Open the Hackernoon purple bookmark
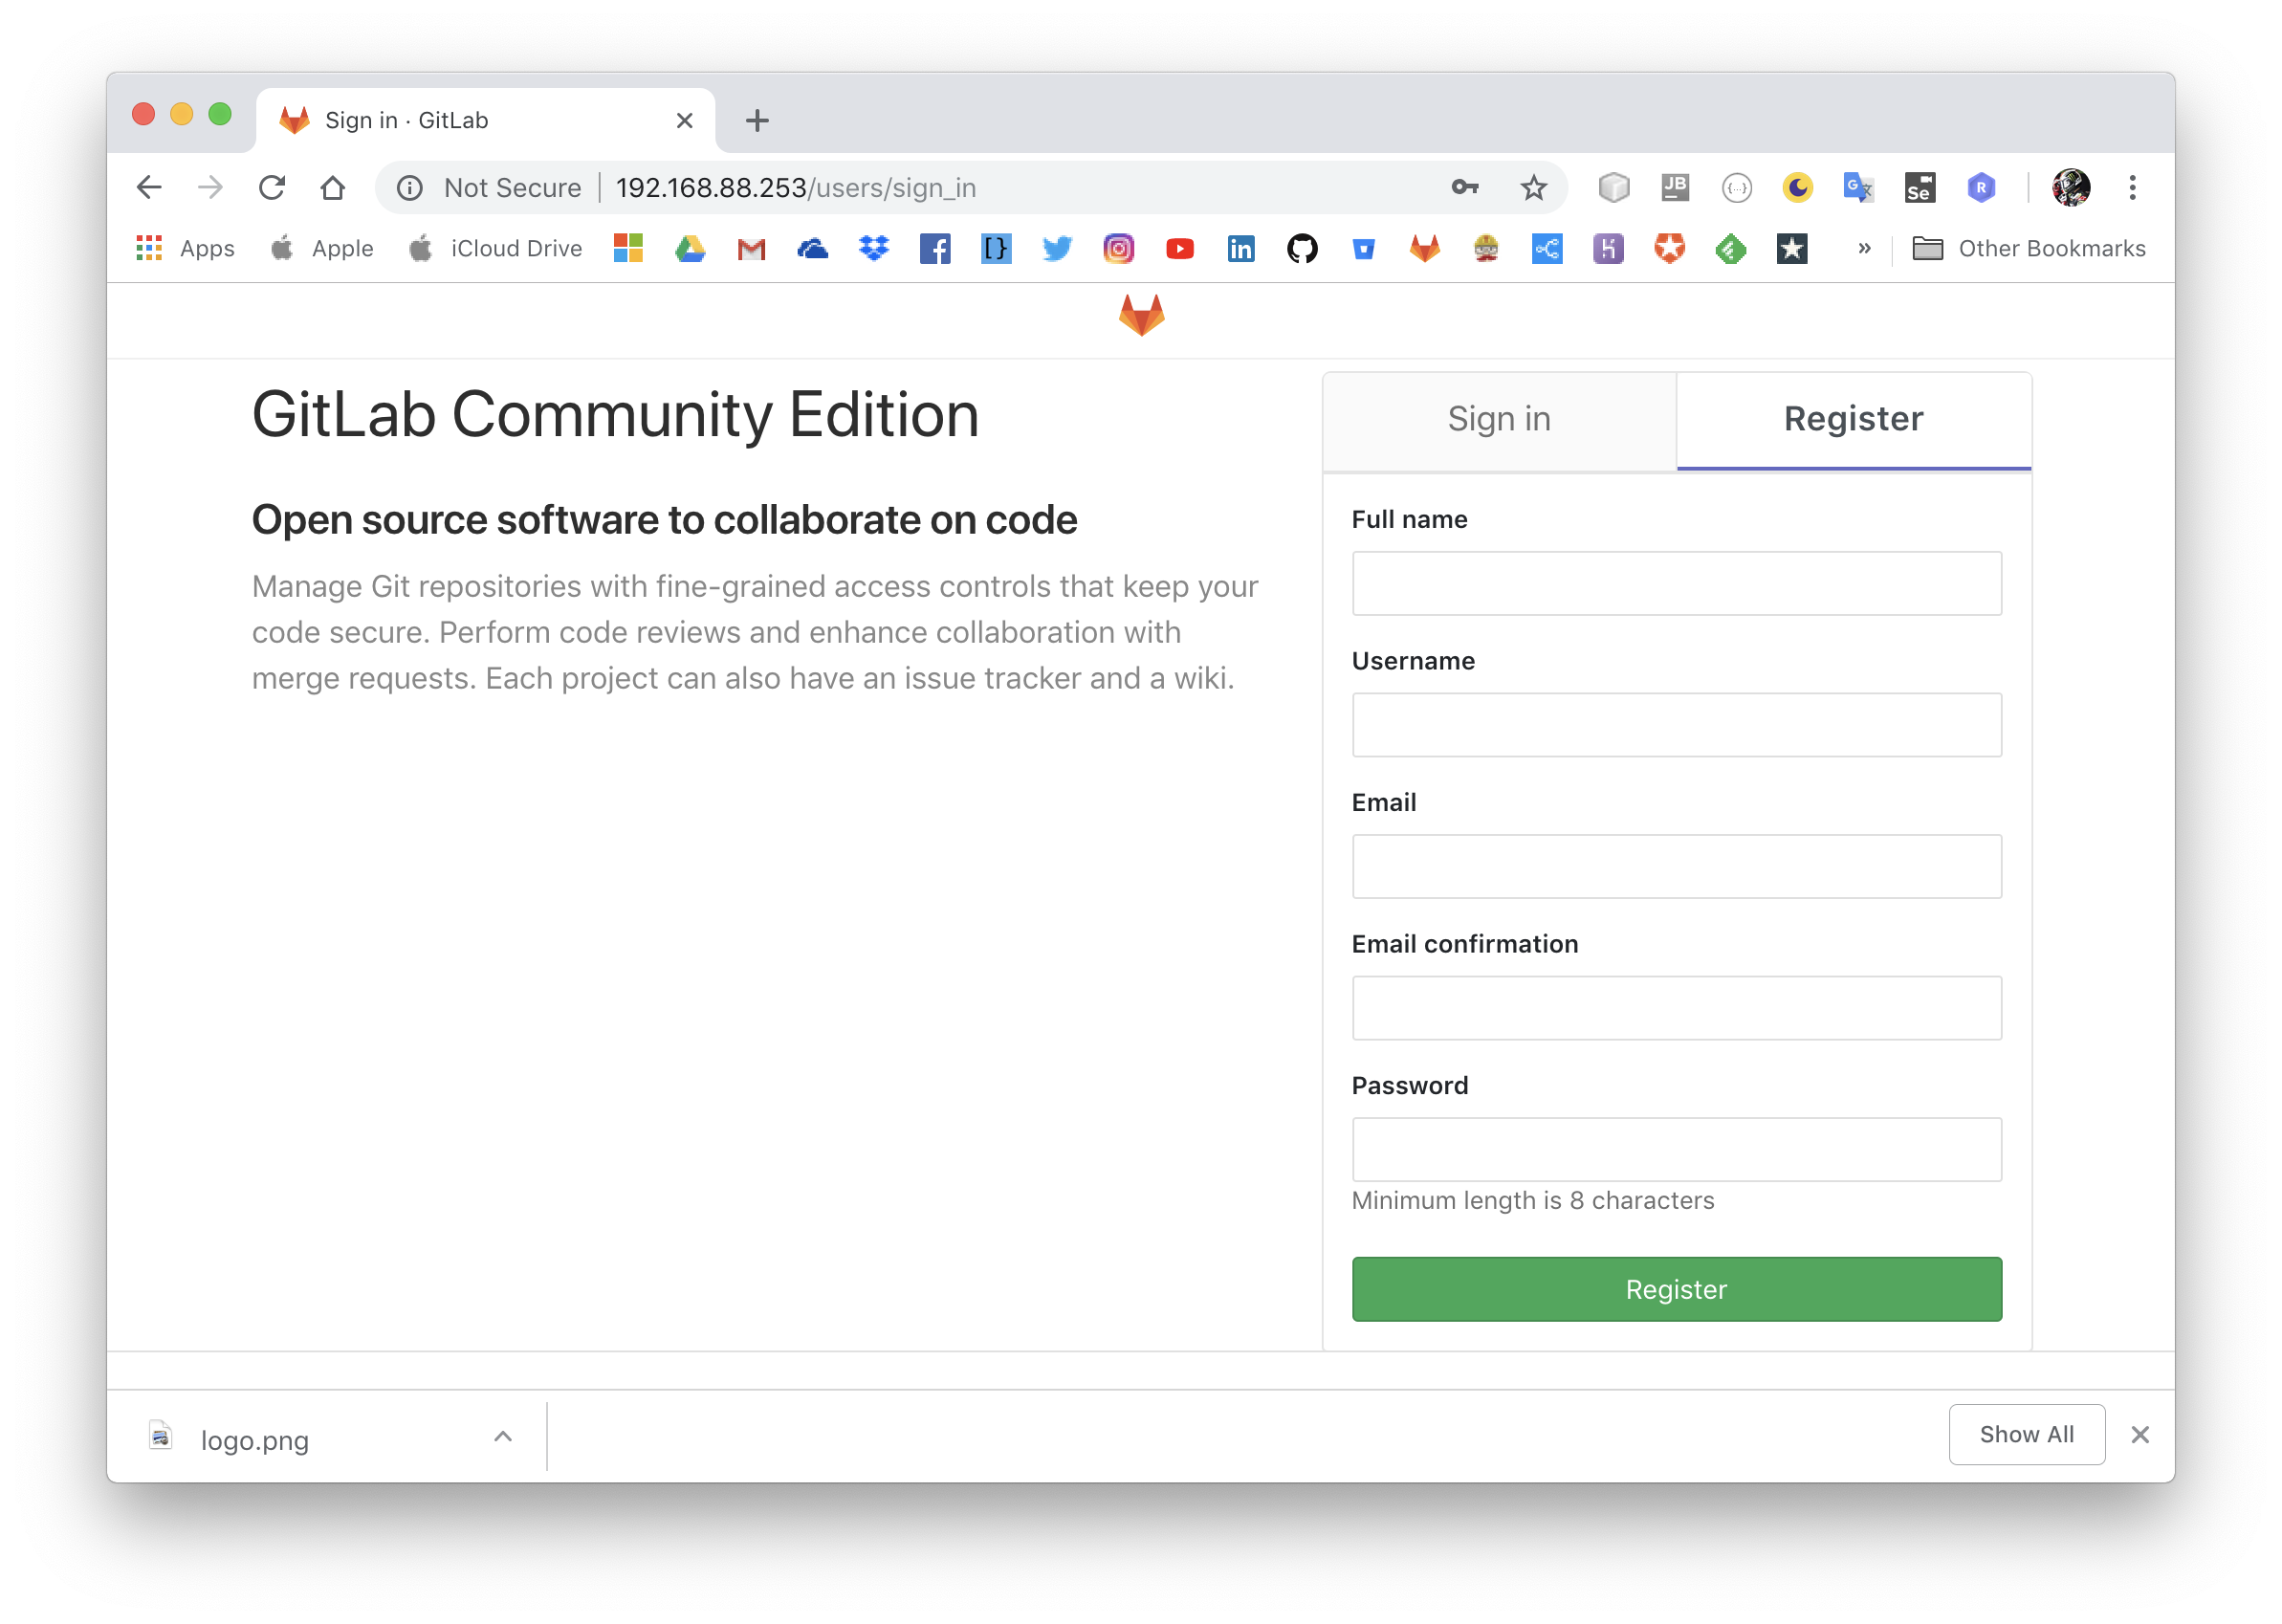The height and width of the screenshot is (1624, 2282). click(x=1608, y=248)
